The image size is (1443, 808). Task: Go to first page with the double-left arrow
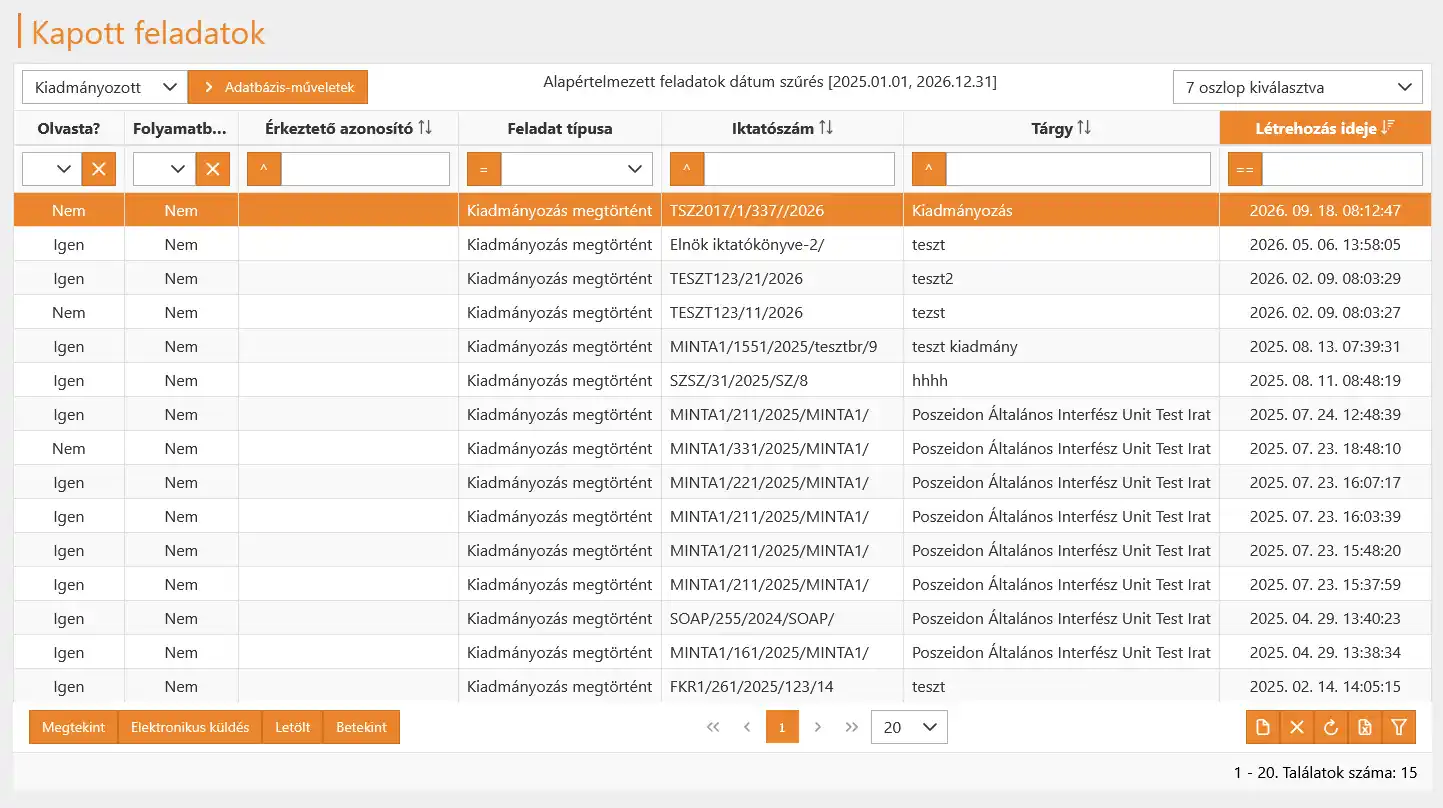pyautogui.click(x=713, y=727)
